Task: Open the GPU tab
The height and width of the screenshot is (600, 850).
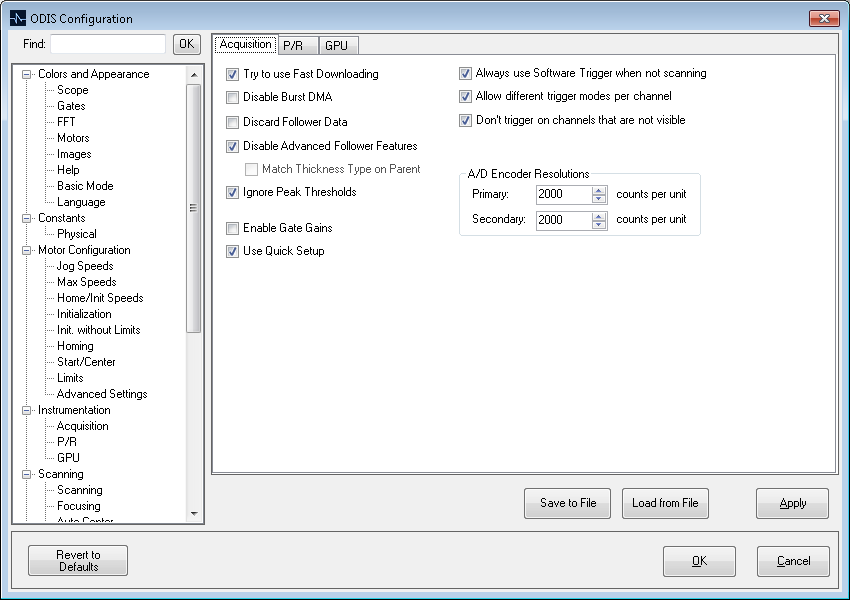Action: point(336,45)
